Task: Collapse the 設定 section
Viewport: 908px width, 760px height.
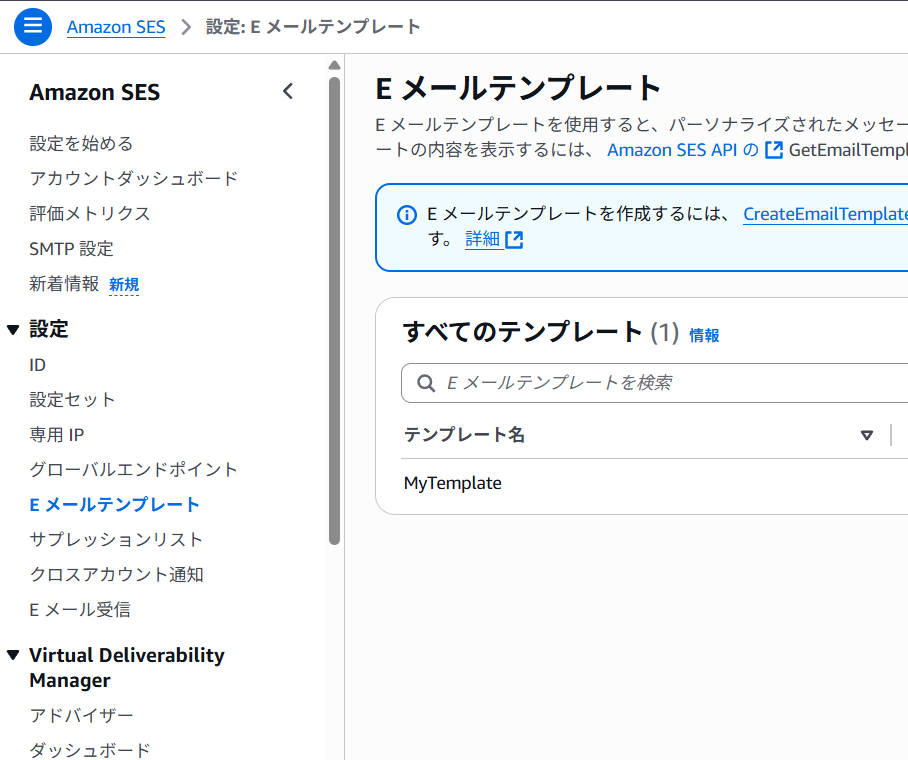Action: tap(13, 330)
